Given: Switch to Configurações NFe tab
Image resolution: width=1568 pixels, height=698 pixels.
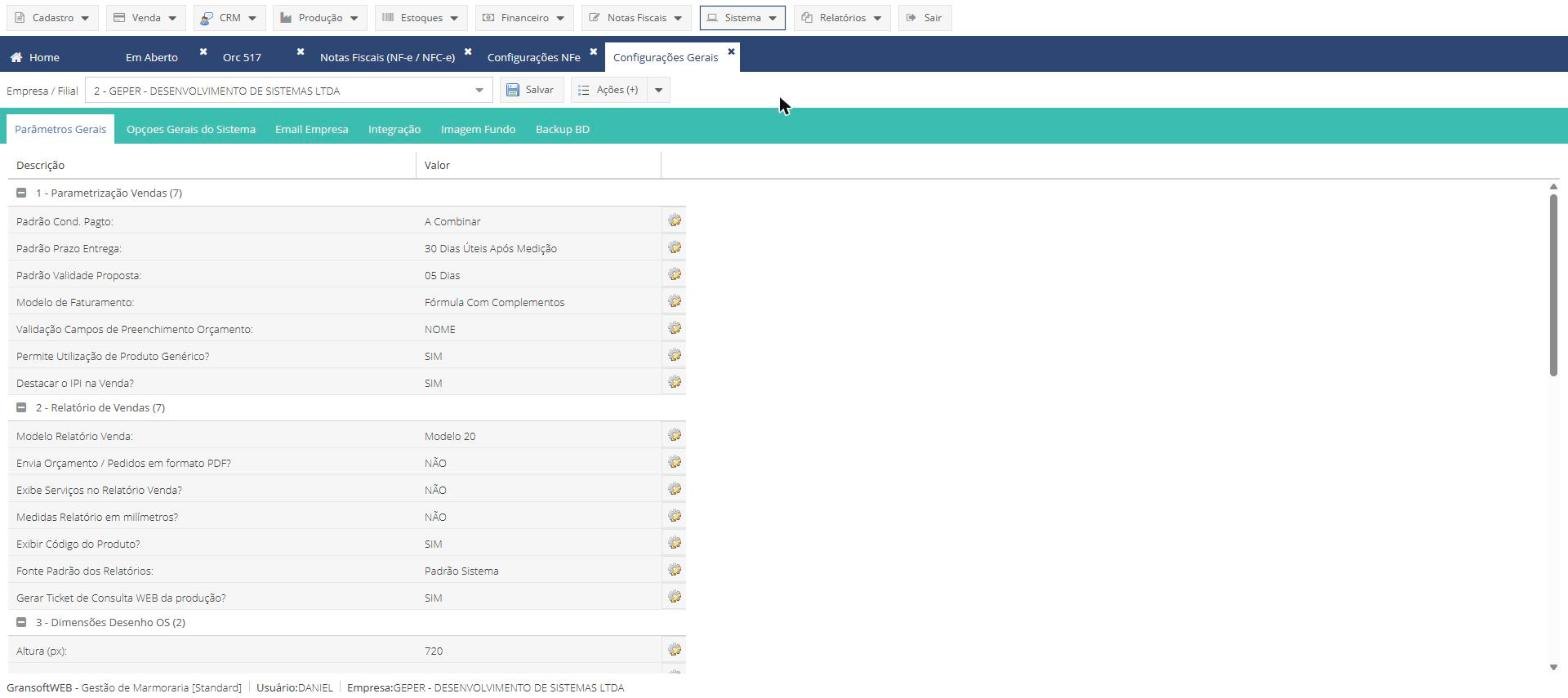Looking at the screenshot, I should pos(534,58).
